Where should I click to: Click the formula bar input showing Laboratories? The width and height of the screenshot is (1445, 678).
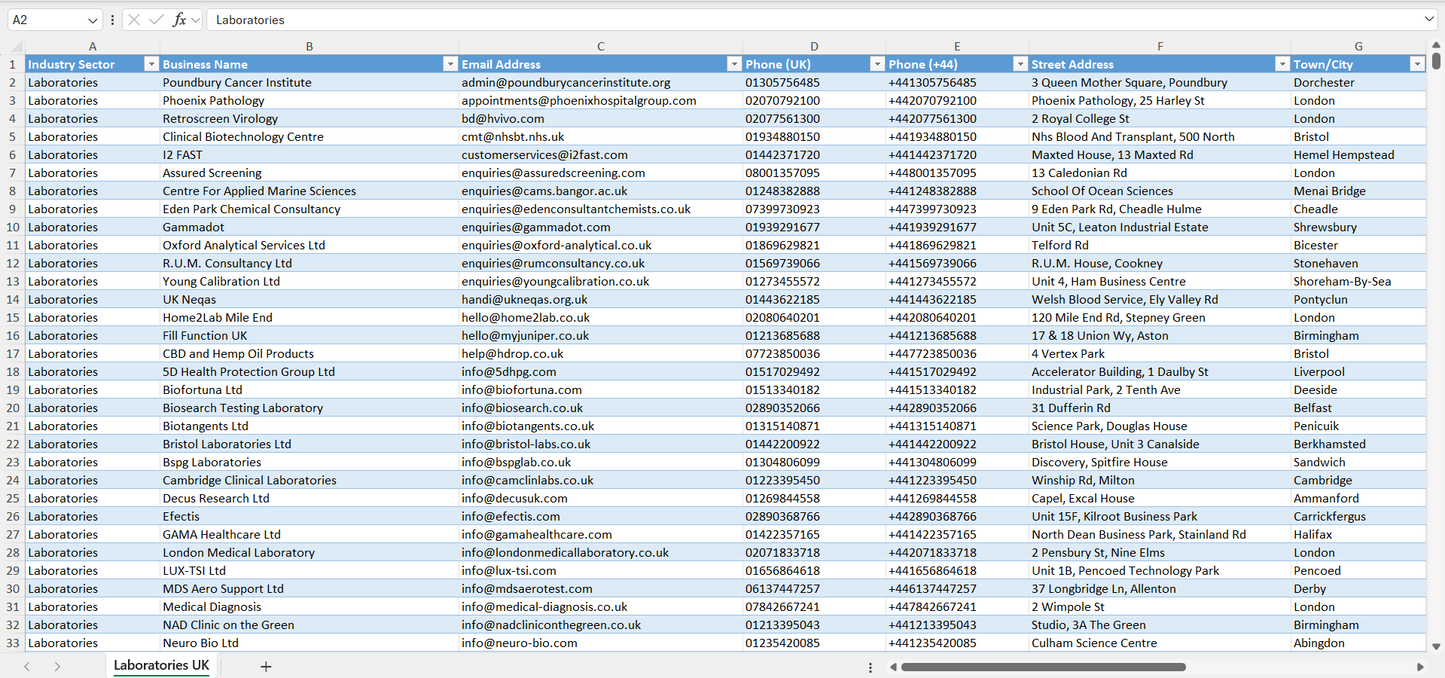(812, 20)
